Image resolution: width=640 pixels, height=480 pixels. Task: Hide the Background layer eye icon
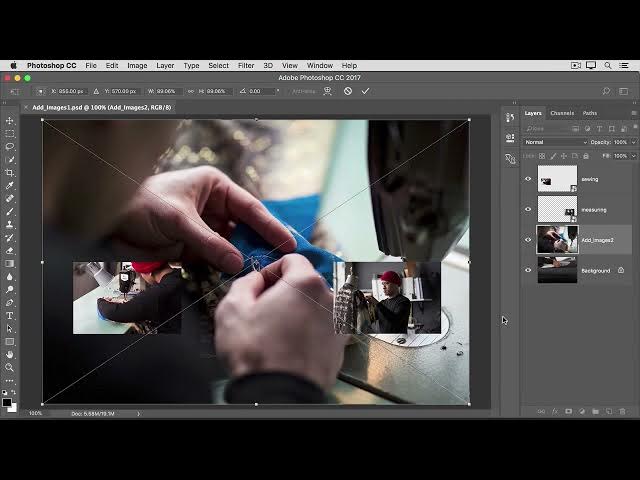click(528, 270)
